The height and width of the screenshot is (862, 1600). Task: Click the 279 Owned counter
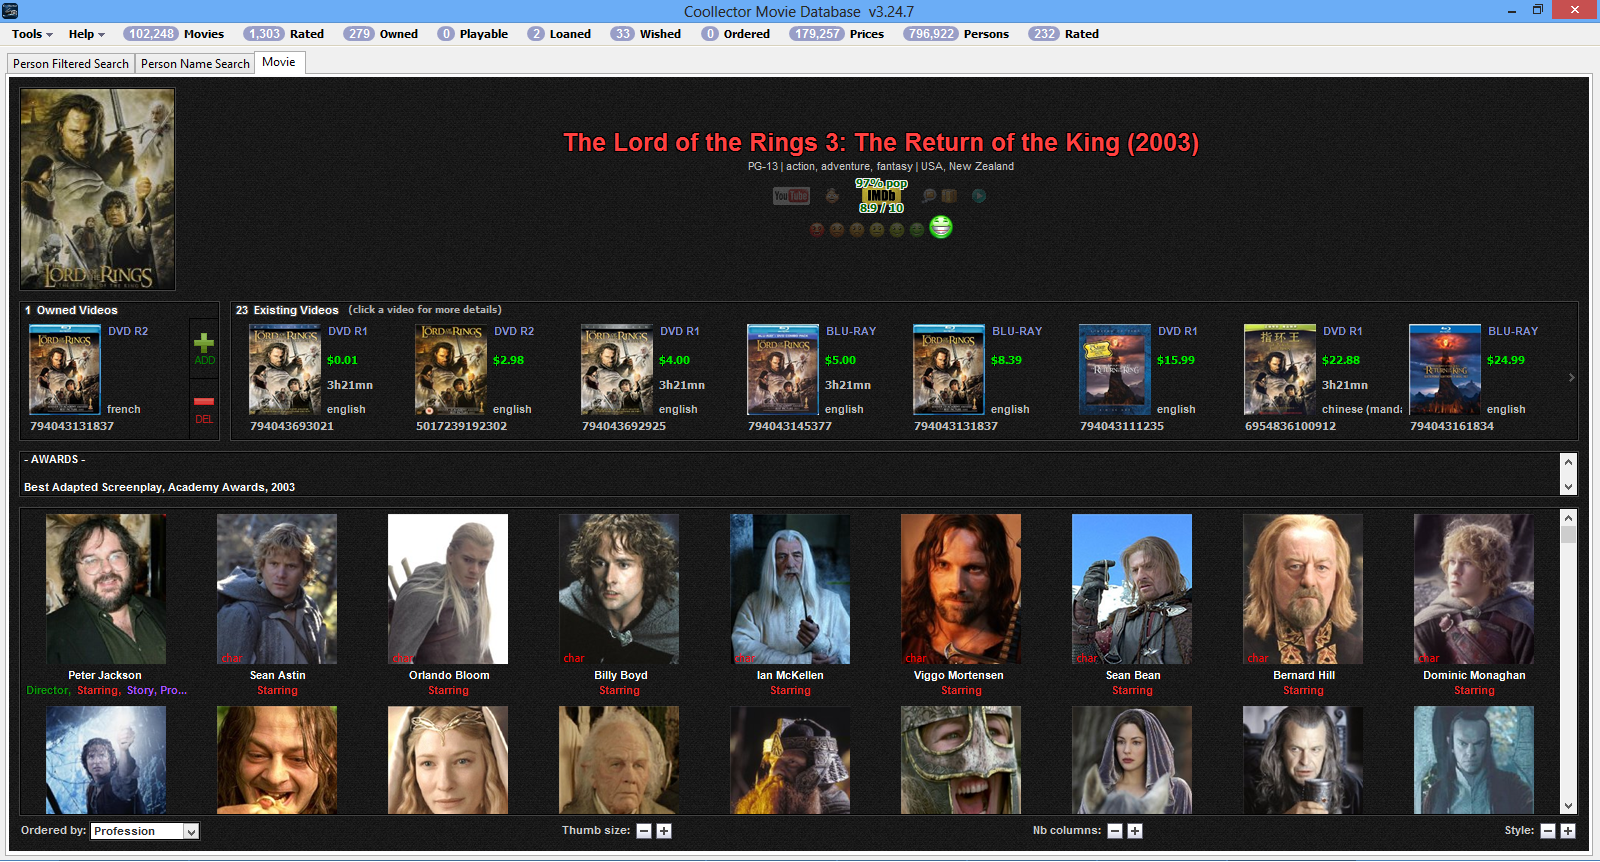click(x=381, y=34)
